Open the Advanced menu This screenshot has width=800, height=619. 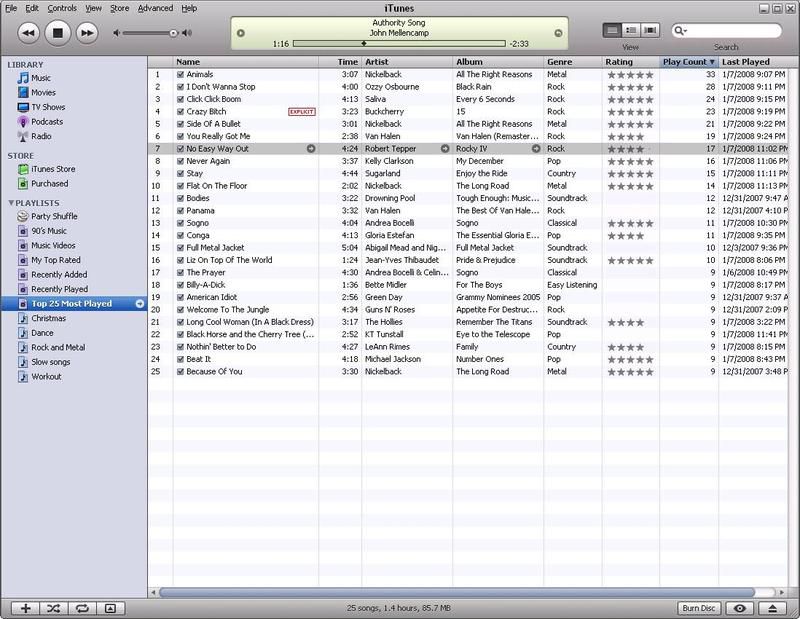pyautogui.click(x=155, y=8)
